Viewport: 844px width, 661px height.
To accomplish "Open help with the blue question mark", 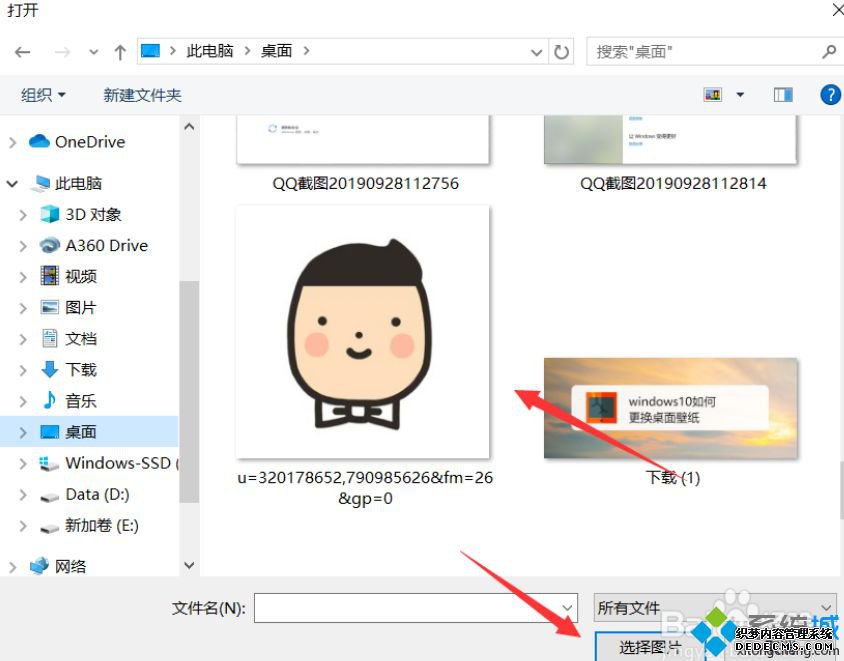I will [x=831, y=95].
